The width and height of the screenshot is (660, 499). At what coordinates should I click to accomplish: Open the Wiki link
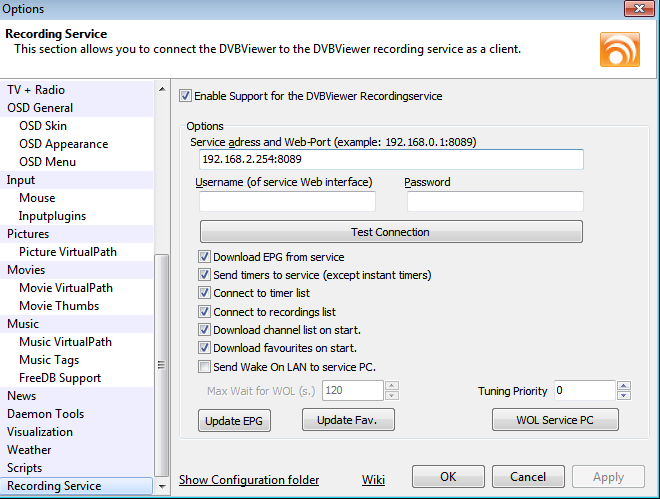coord(373,480)
